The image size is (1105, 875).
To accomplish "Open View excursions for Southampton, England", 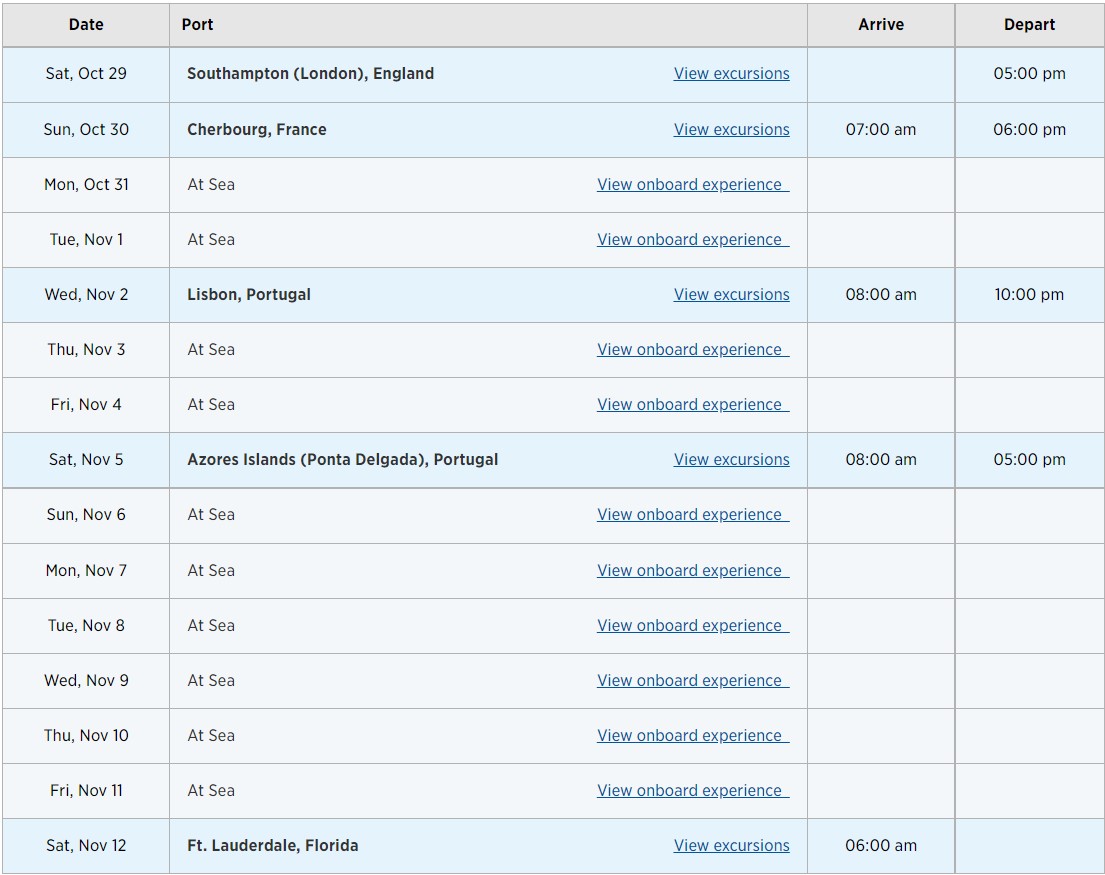I will tap(731, 74).
